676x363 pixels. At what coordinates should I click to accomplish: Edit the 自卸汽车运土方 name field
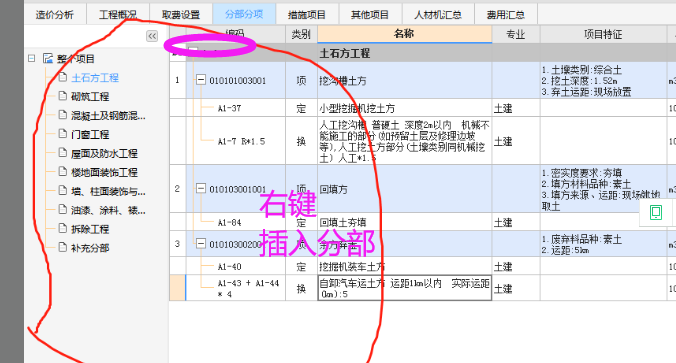pyautogui.click(x=404, y=288)
